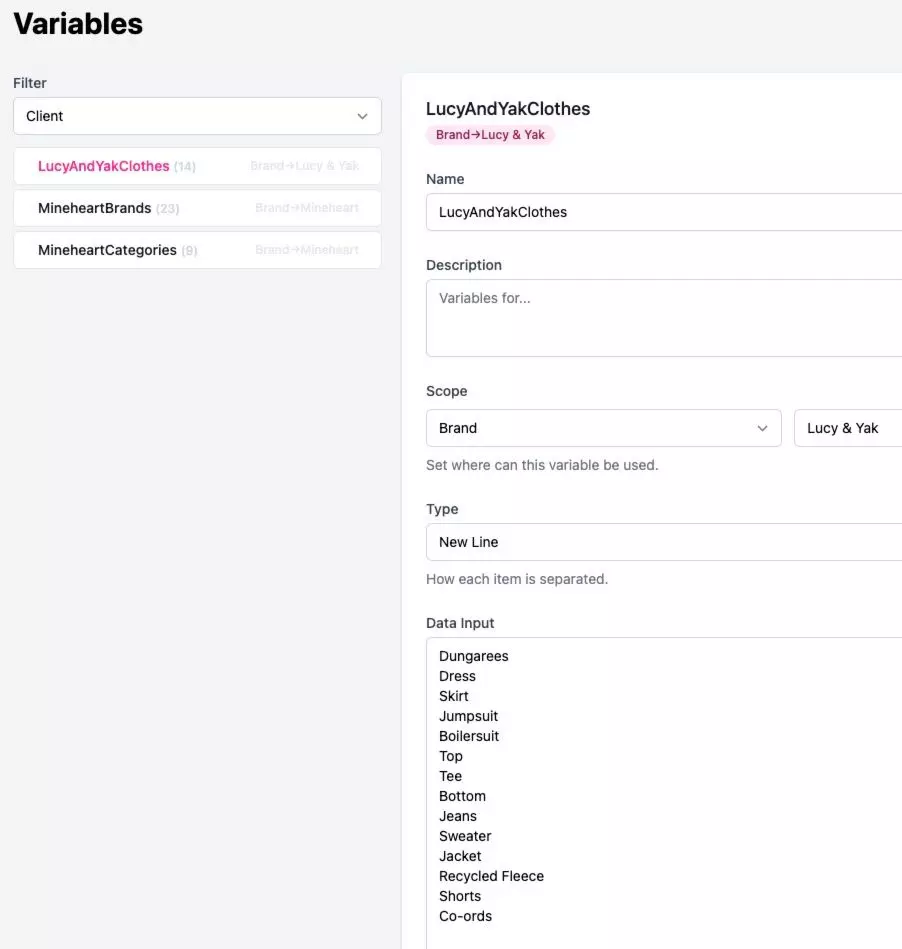The width and height of the screenshot is (902, 949).
Task: Open the Lucy & Yak scope selector
Action: point(848,428)
